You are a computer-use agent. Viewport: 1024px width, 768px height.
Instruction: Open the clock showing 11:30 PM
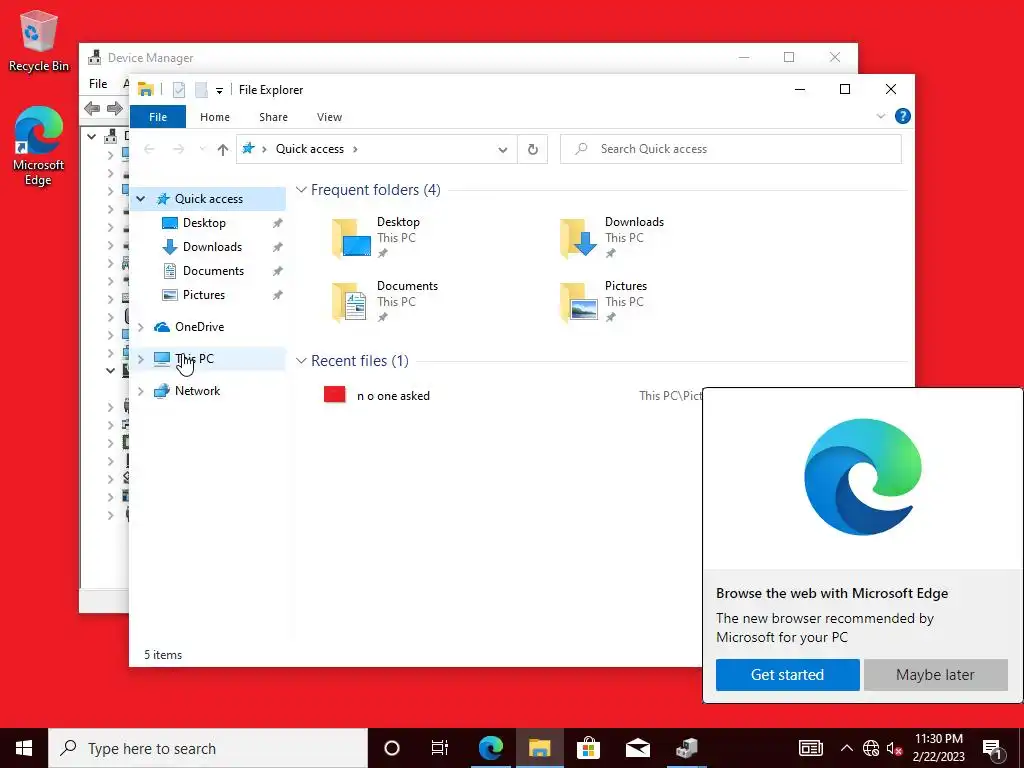(938, 748)
